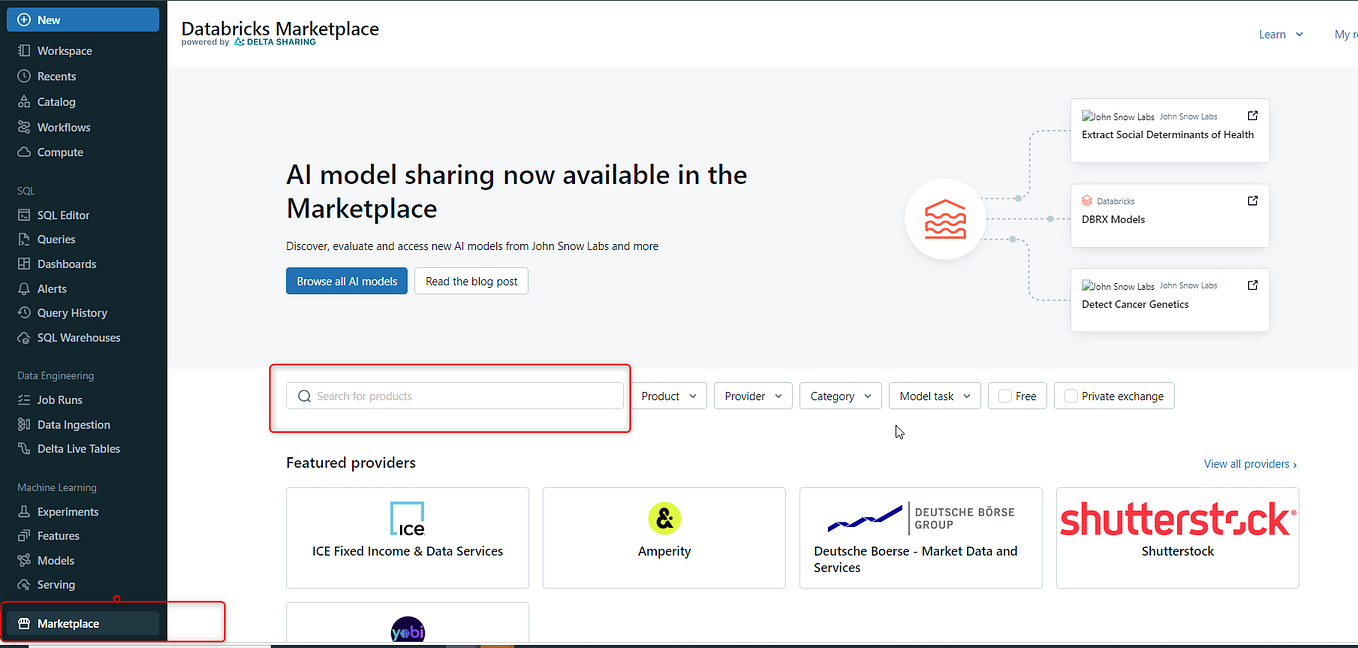
Task: Open the SQL Editor icon
Action: (24, 215)
